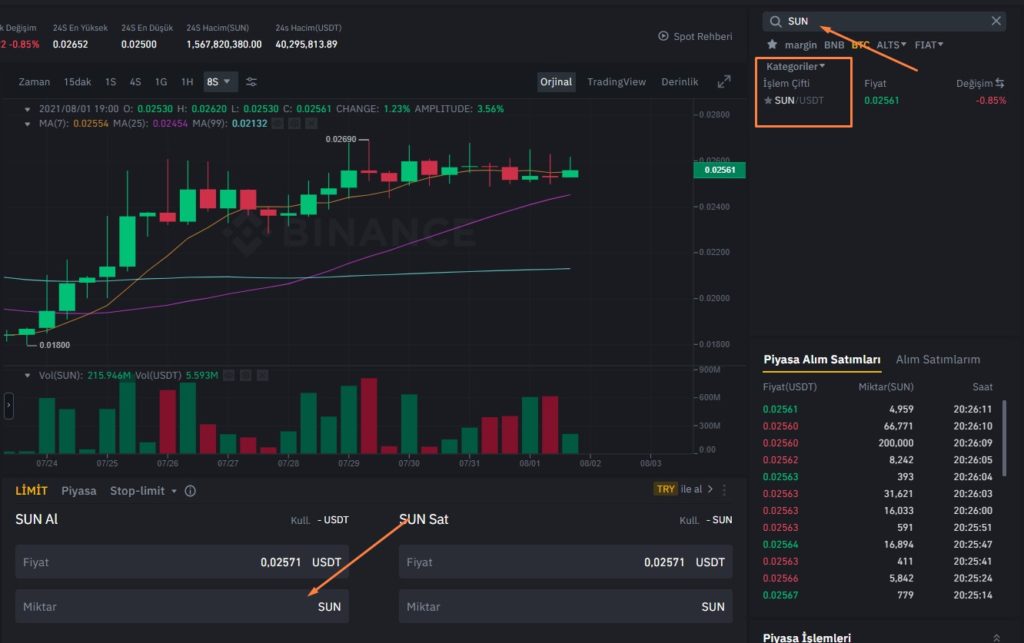Viewport: 1024px width, 643px height.
Task: Switch chart to 1S interval
Action: click(110, 82)
